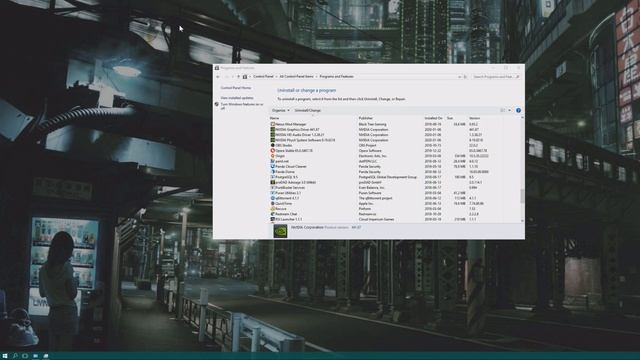The height and width of the screenshot is (360, 640).
Task: Click the Up one level arrow
Action: click(x=239, y=77)
